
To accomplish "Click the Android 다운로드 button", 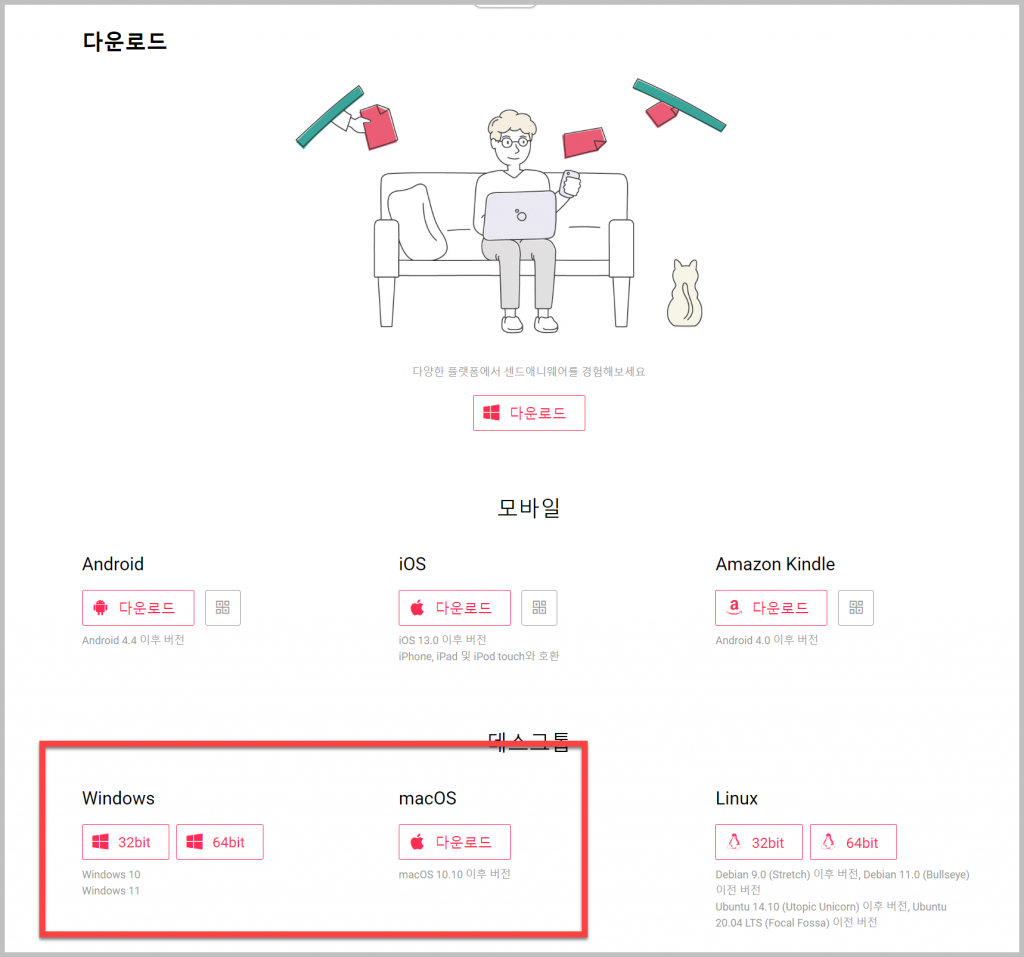I will [138, 608].
